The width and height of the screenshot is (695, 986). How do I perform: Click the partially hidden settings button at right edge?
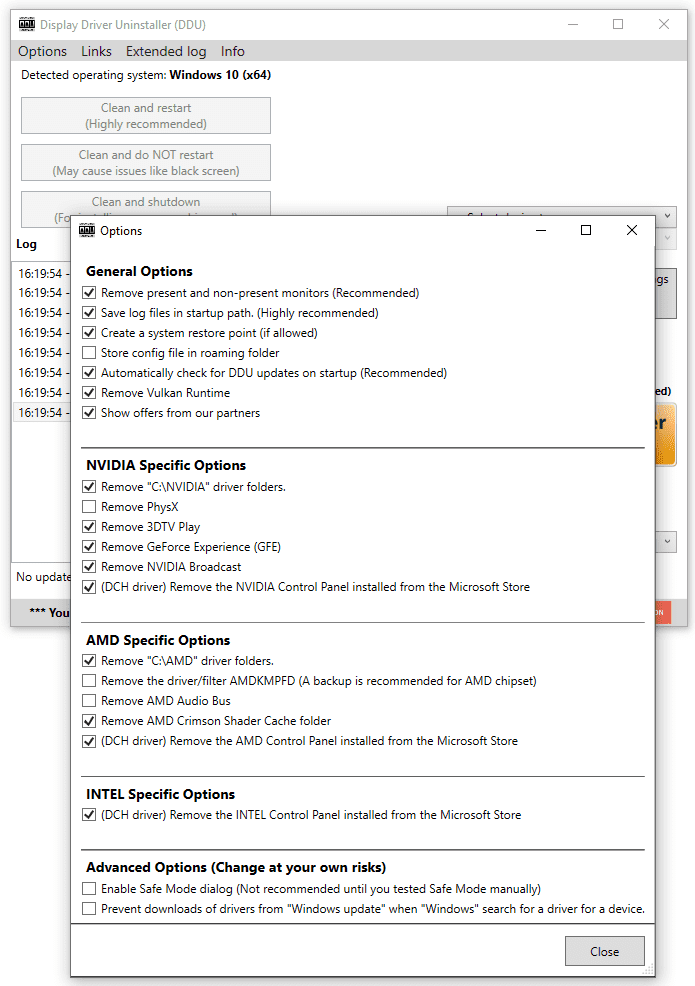point(666,294)
